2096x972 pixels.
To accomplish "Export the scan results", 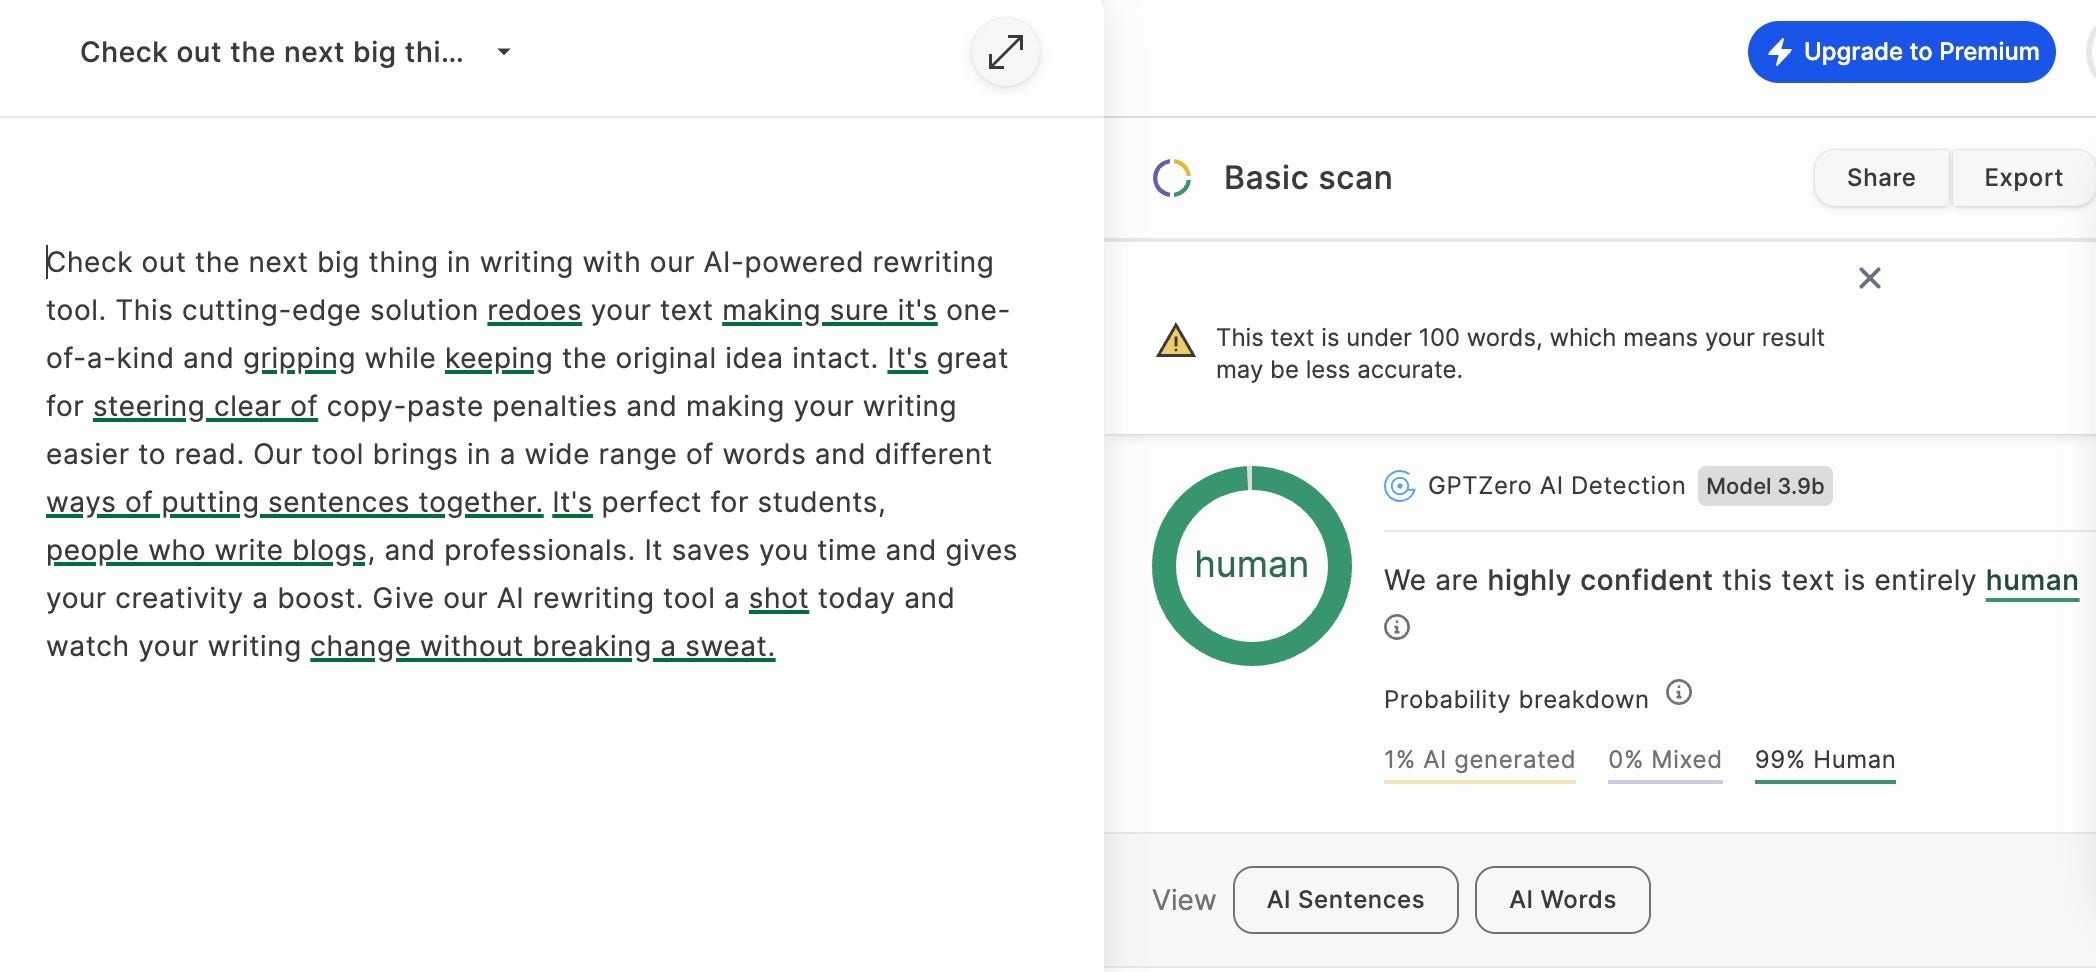I will click(x=2022, y=178).
